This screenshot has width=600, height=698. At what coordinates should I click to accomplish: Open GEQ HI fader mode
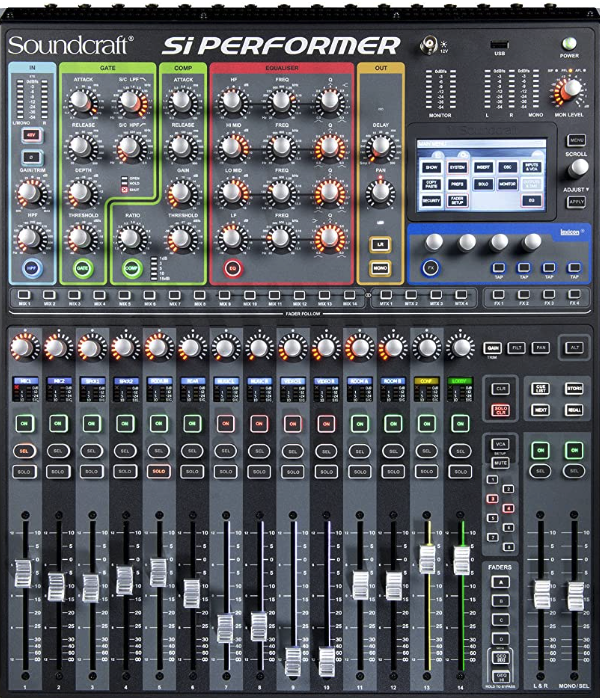coord(501,677)
